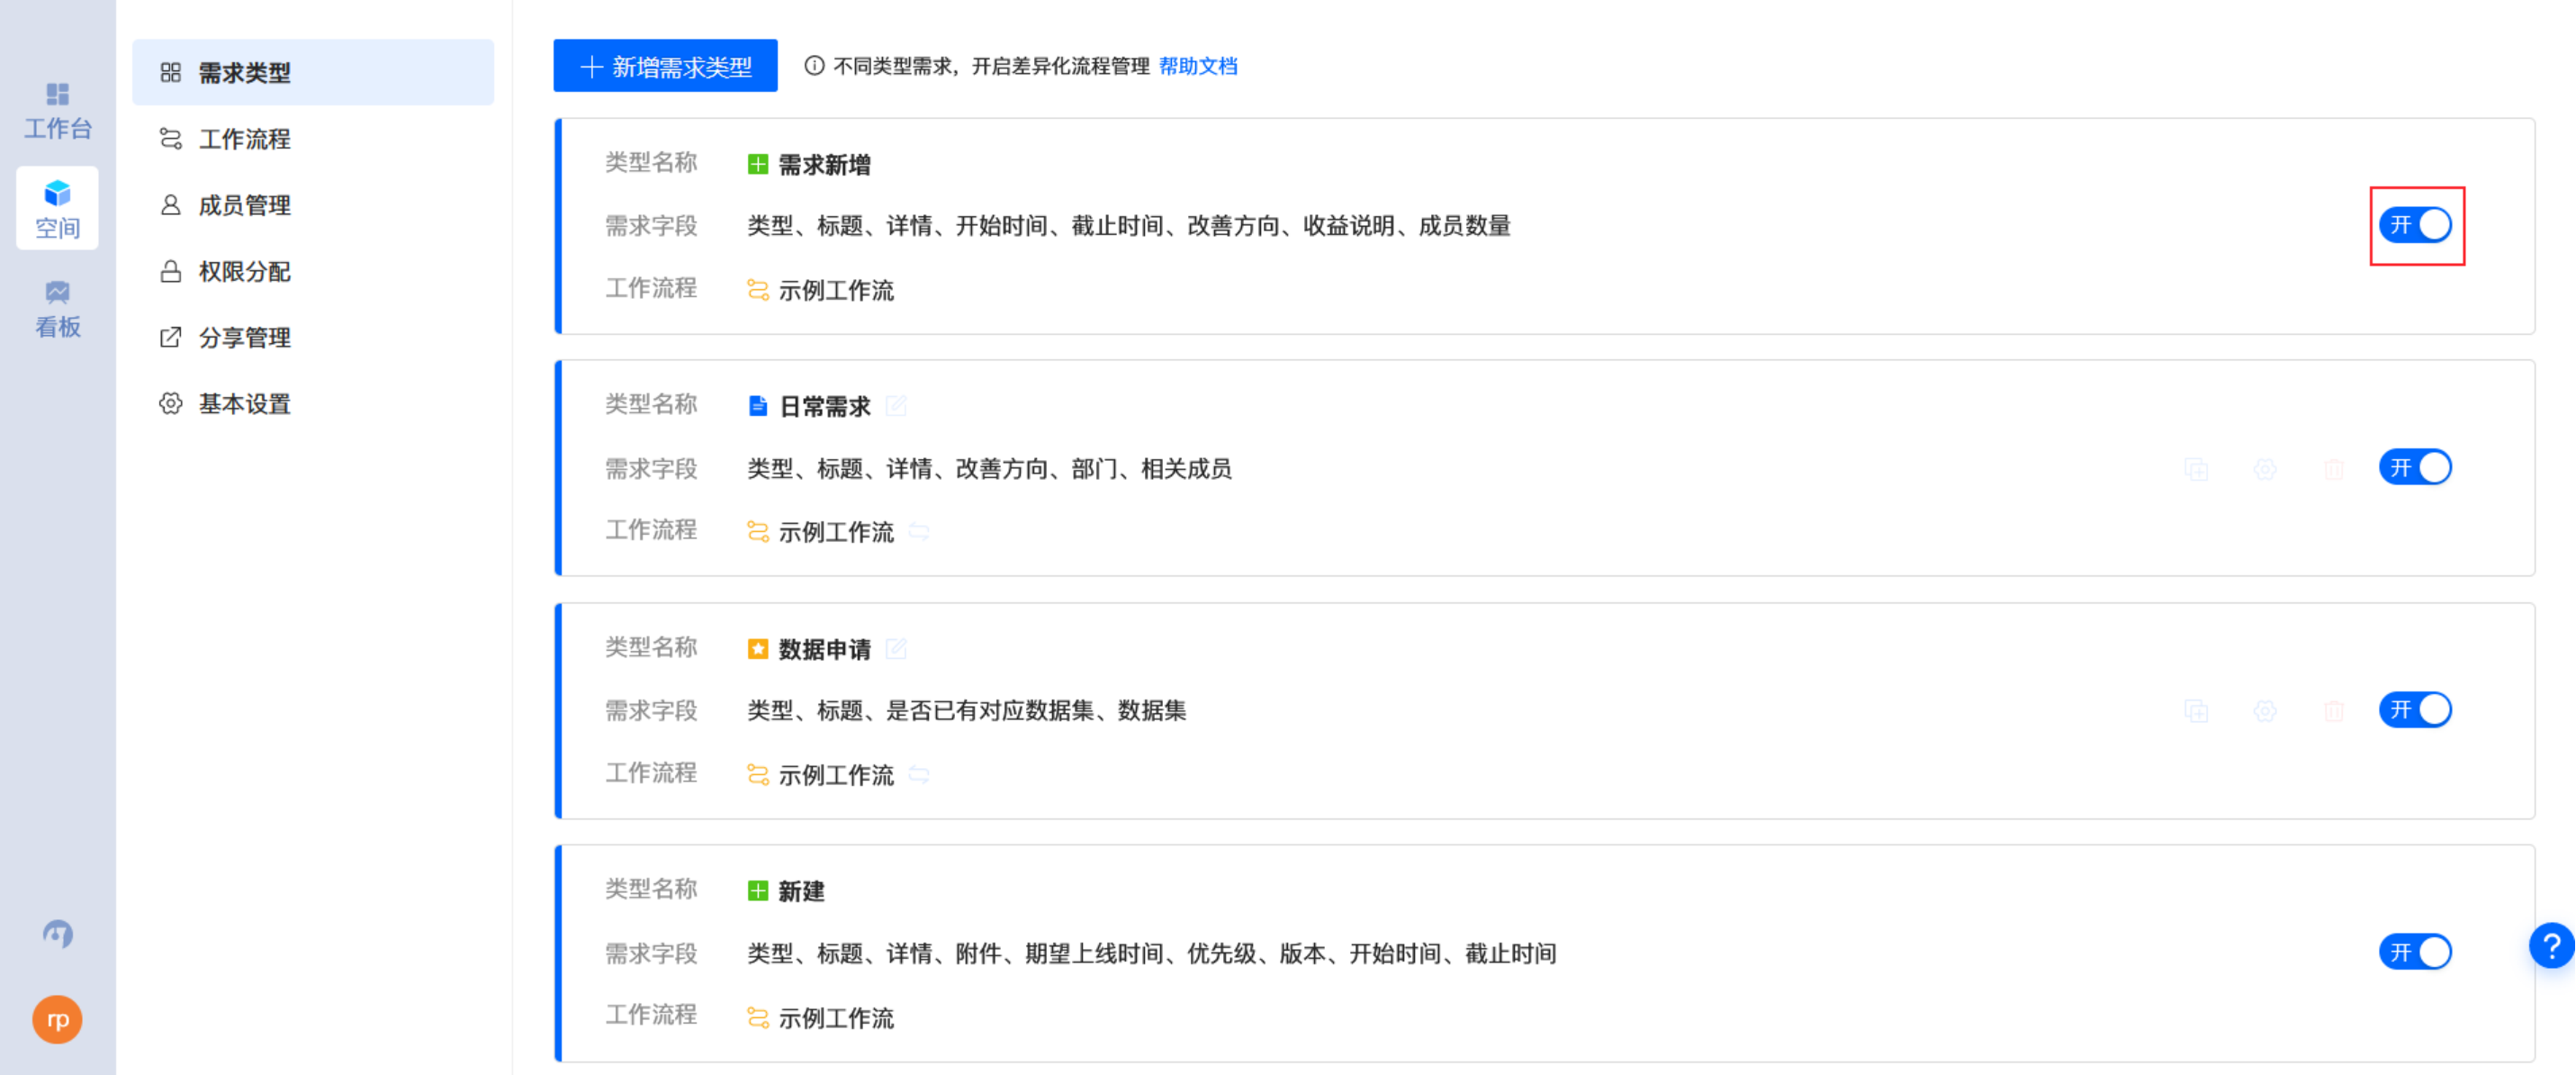2576x1075 pixels.
Task: Toggle the 新建 type switch off
Action: tap(2415, 952)
